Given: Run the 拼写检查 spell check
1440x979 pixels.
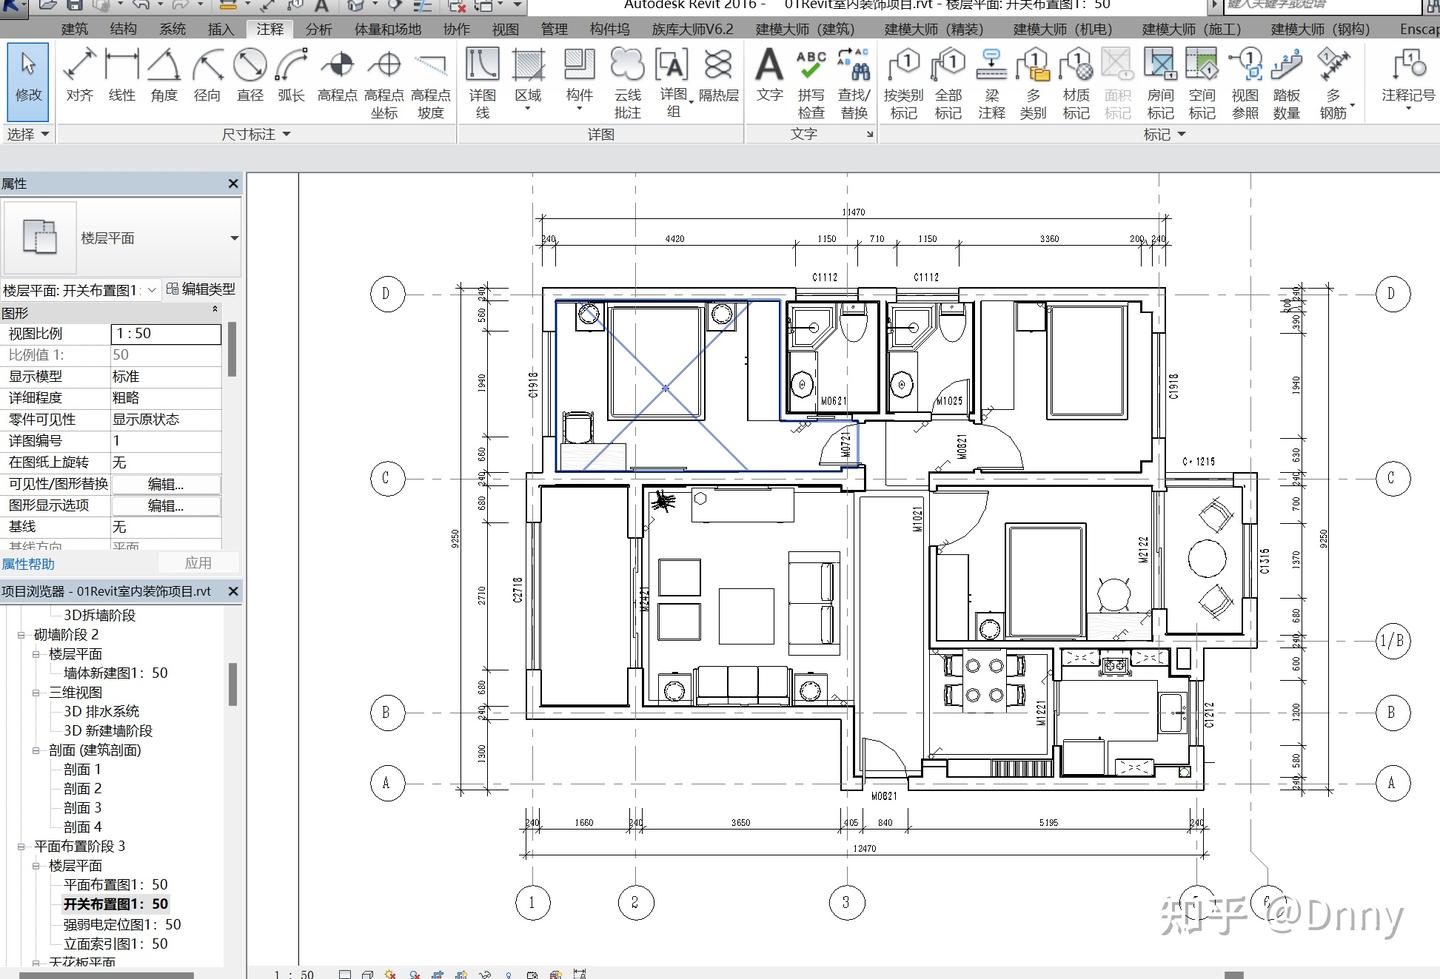Looking at the screenshot, I should 811,84.
